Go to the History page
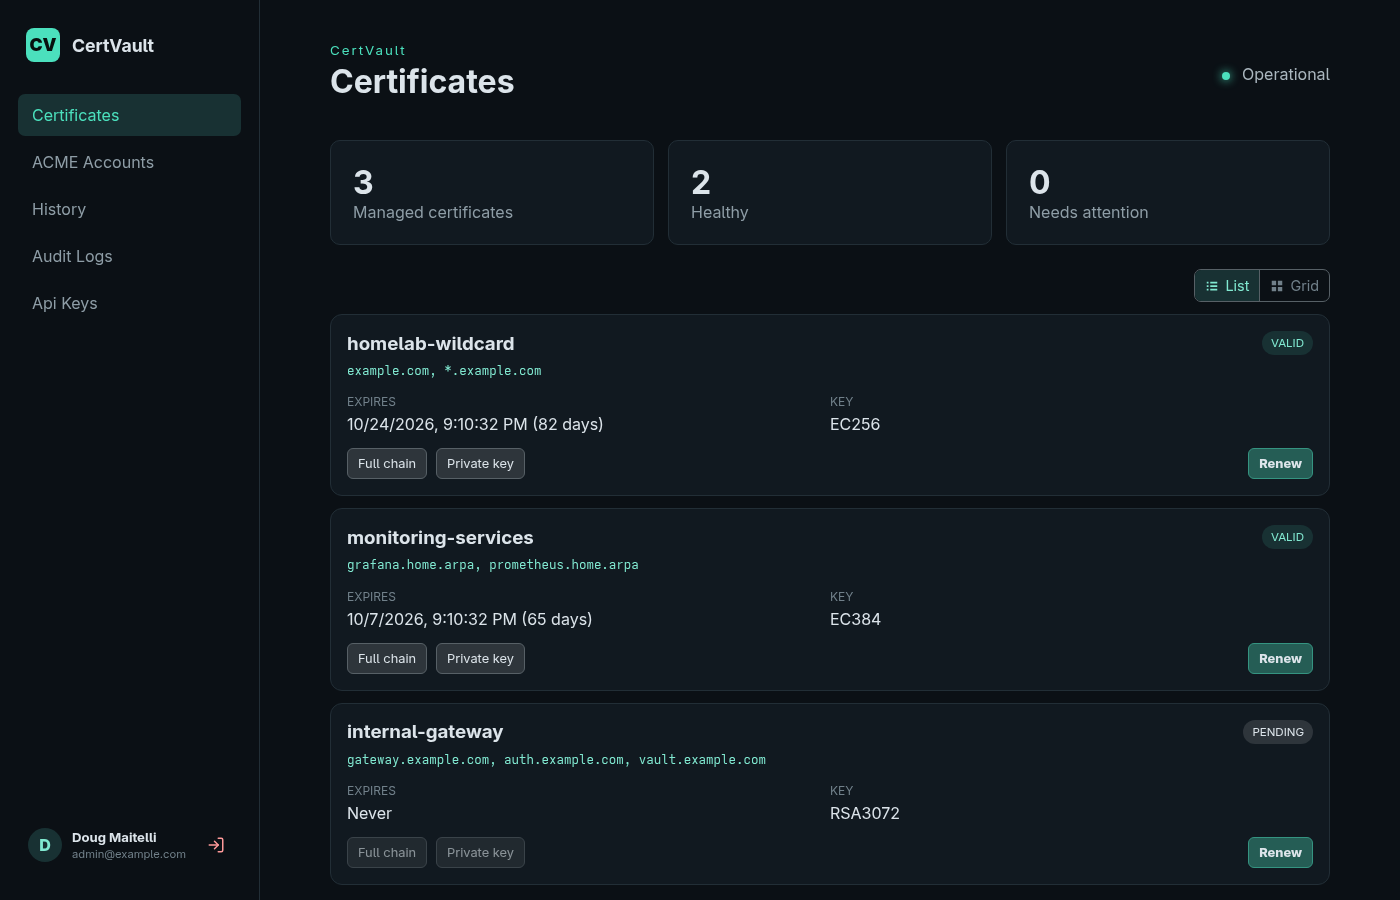This screenshot has width=1400, height=900. pos(129,209)
